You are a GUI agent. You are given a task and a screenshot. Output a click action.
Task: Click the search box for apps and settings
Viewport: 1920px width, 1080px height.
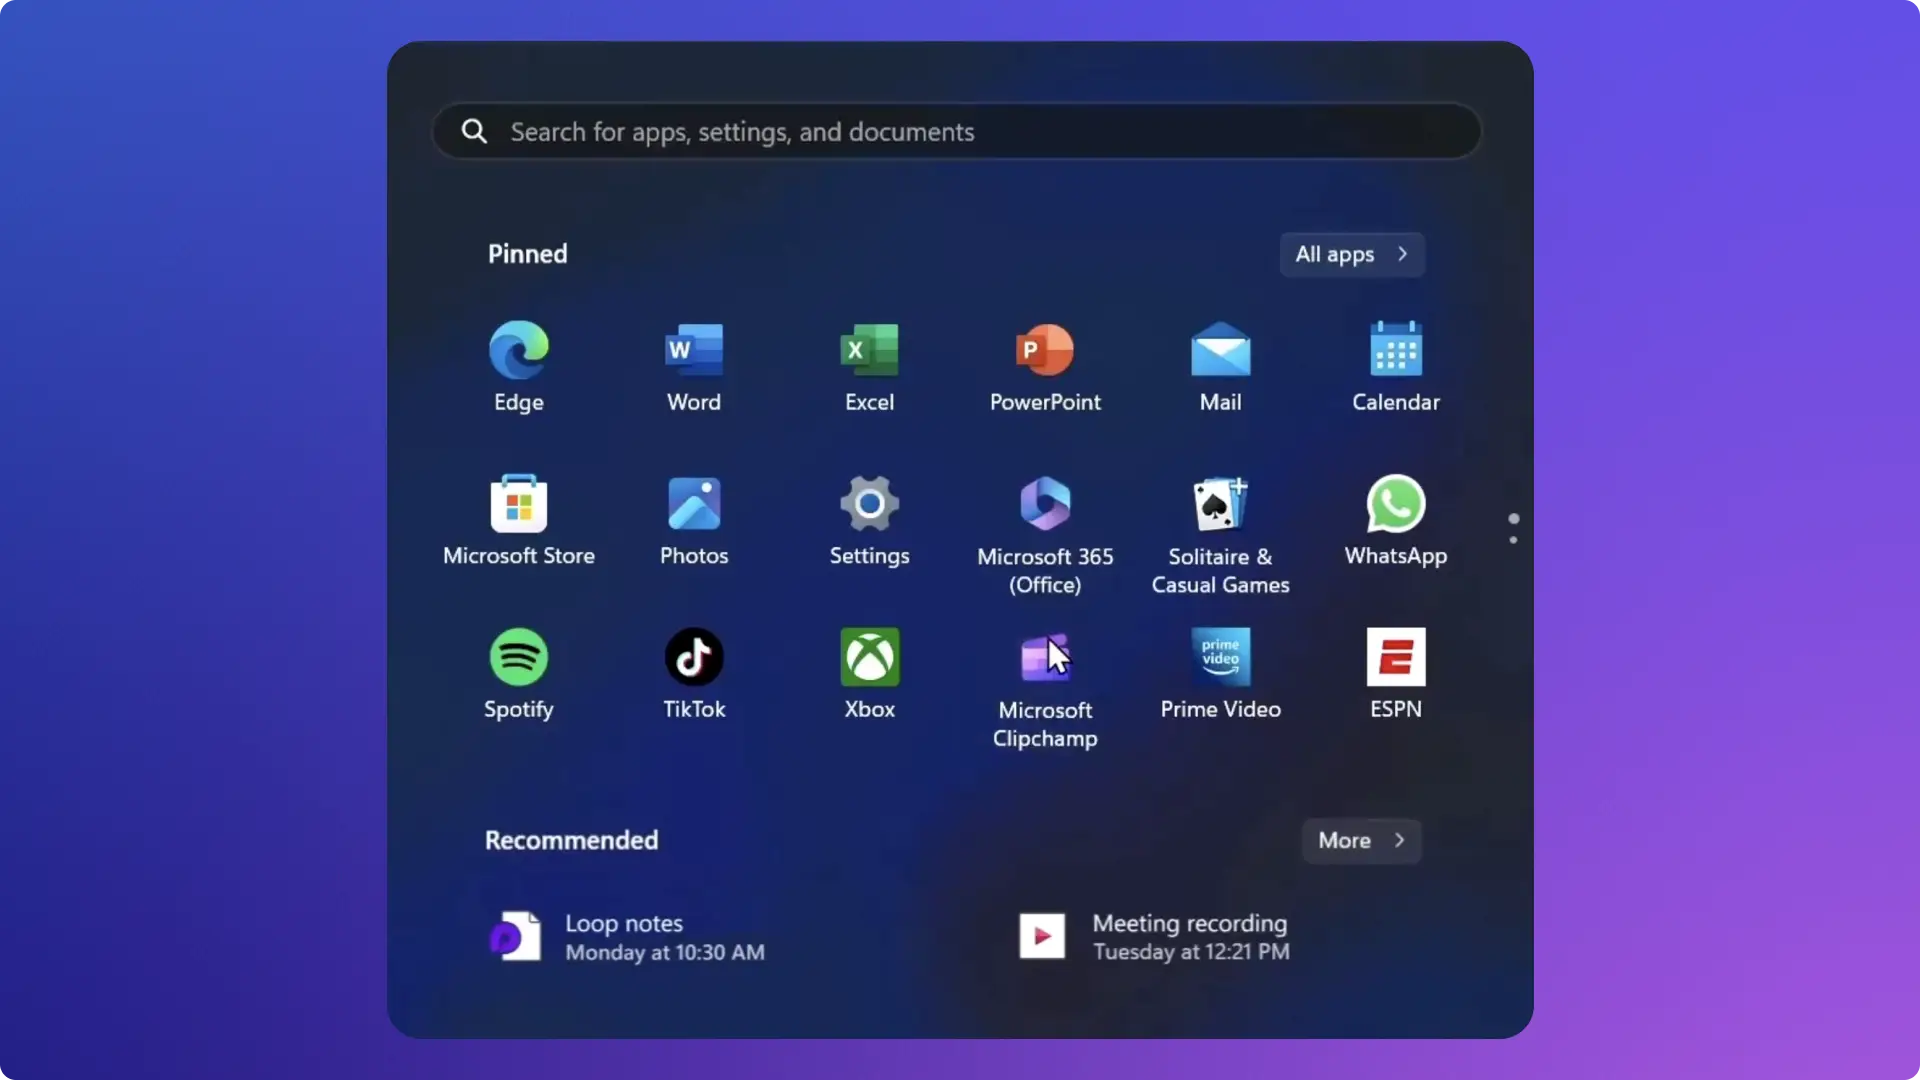(x=957, y=131)
